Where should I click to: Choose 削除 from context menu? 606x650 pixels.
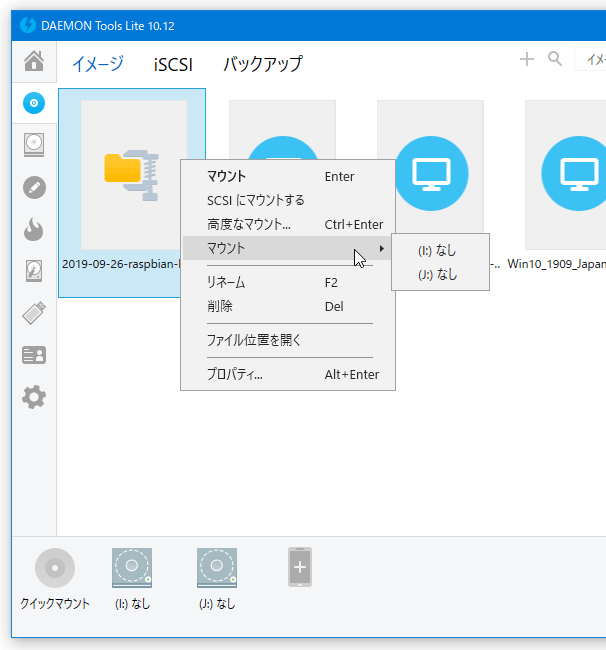pyautogui.click(x=288, y=306)
